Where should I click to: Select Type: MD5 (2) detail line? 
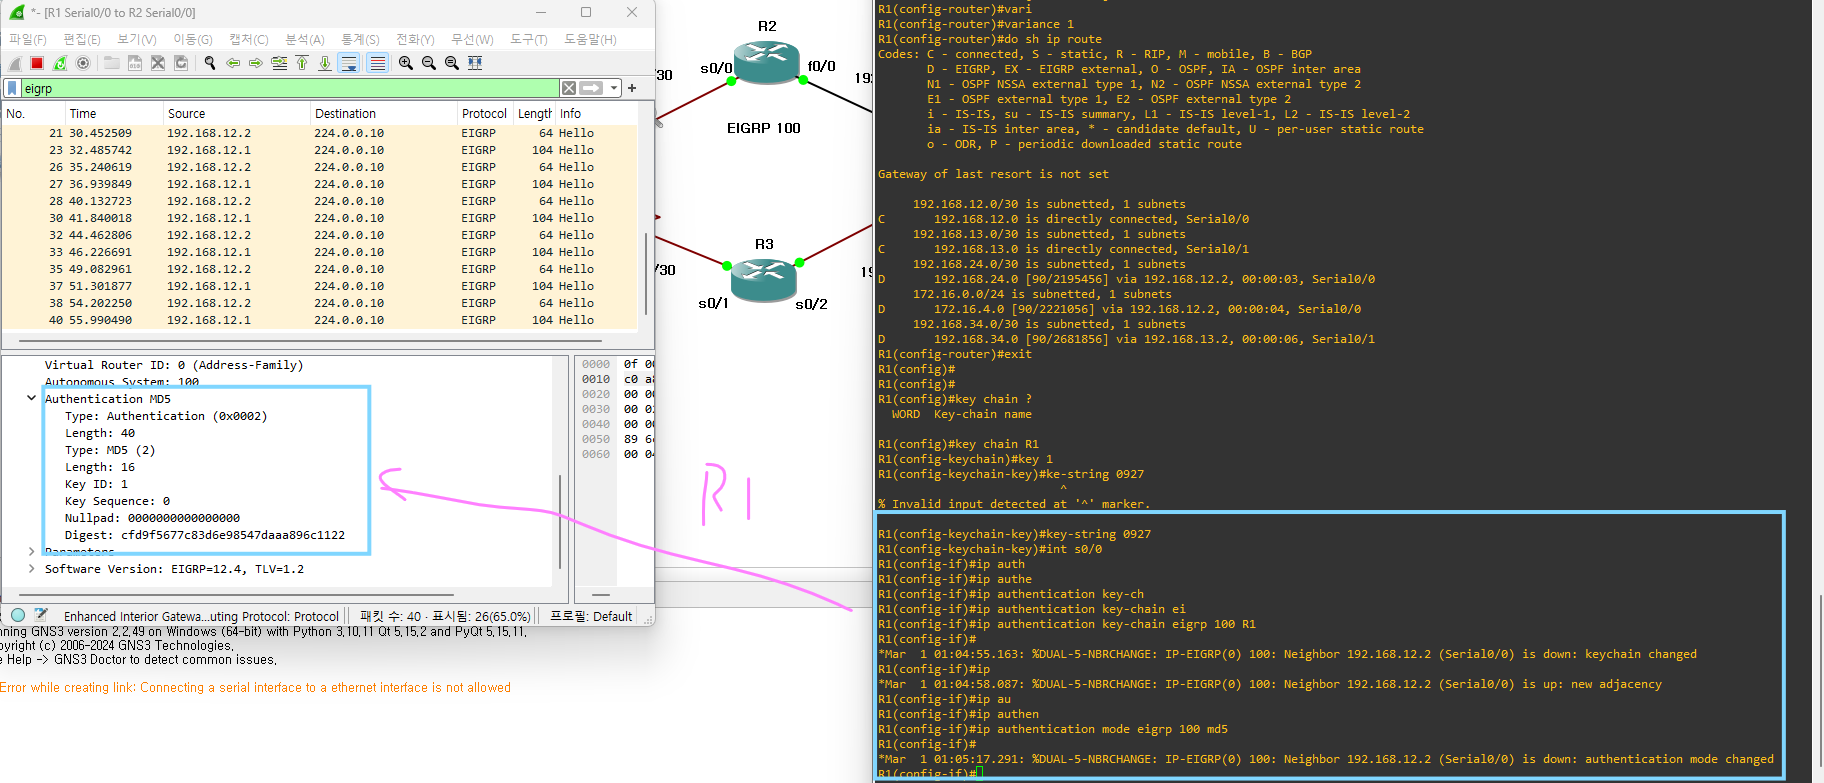coord(110,450)
